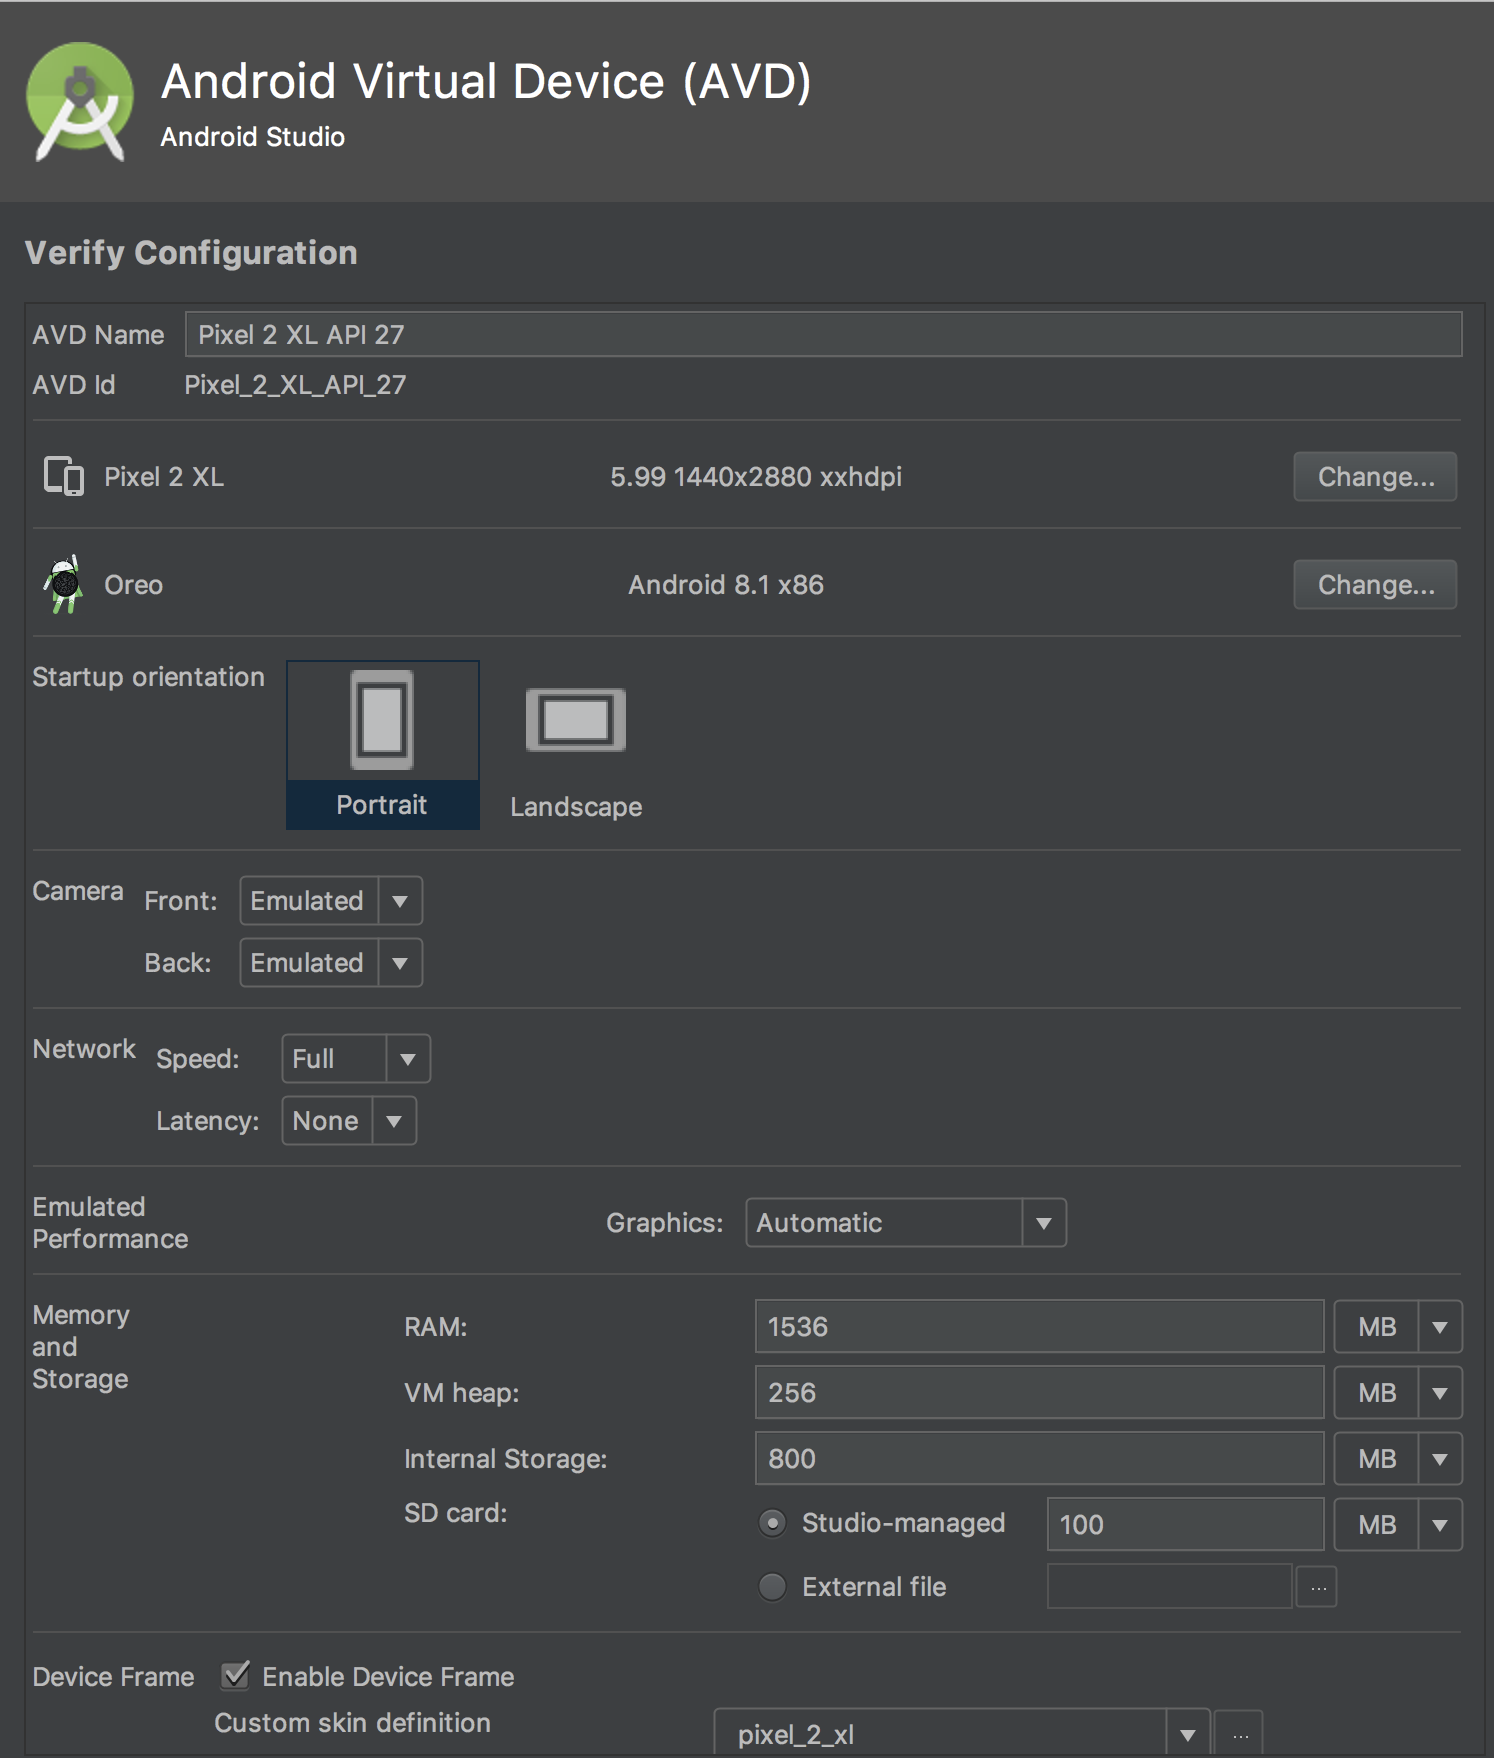
Task: Open the Internal Storage unit dropdown
Action: 1398,1459
